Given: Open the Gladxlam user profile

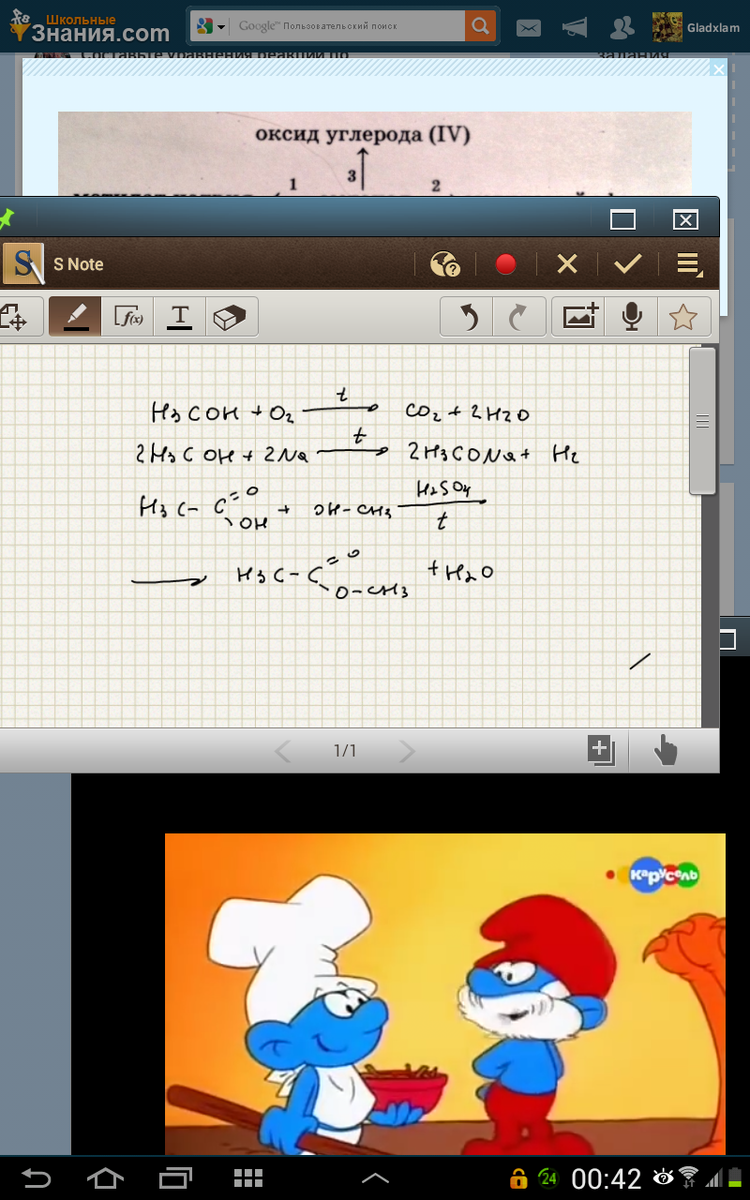Looking at the screenshot, I should [x=696, y=28].
